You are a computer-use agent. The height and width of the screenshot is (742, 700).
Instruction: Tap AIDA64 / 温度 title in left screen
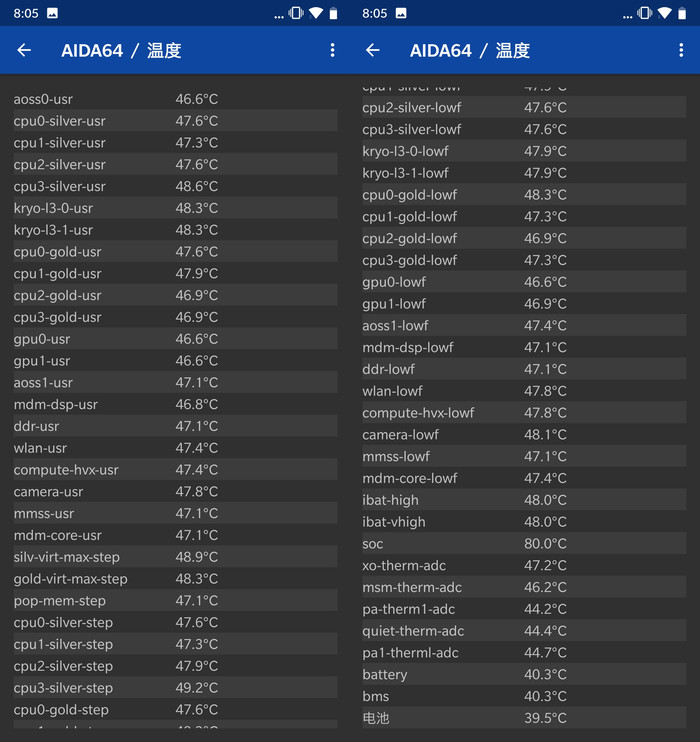coord(121,50)
